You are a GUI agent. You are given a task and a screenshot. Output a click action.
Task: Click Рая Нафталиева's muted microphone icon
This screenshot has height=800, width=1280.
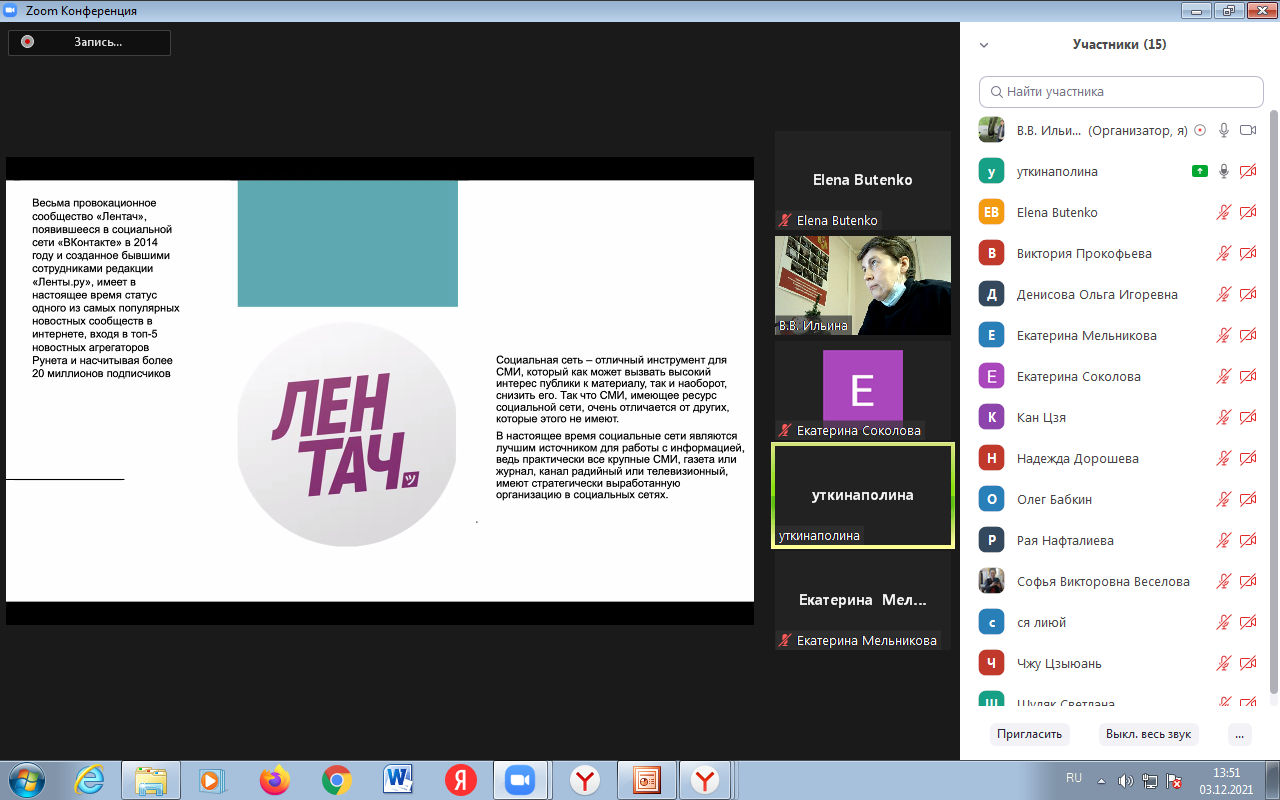click(1223, 540)
